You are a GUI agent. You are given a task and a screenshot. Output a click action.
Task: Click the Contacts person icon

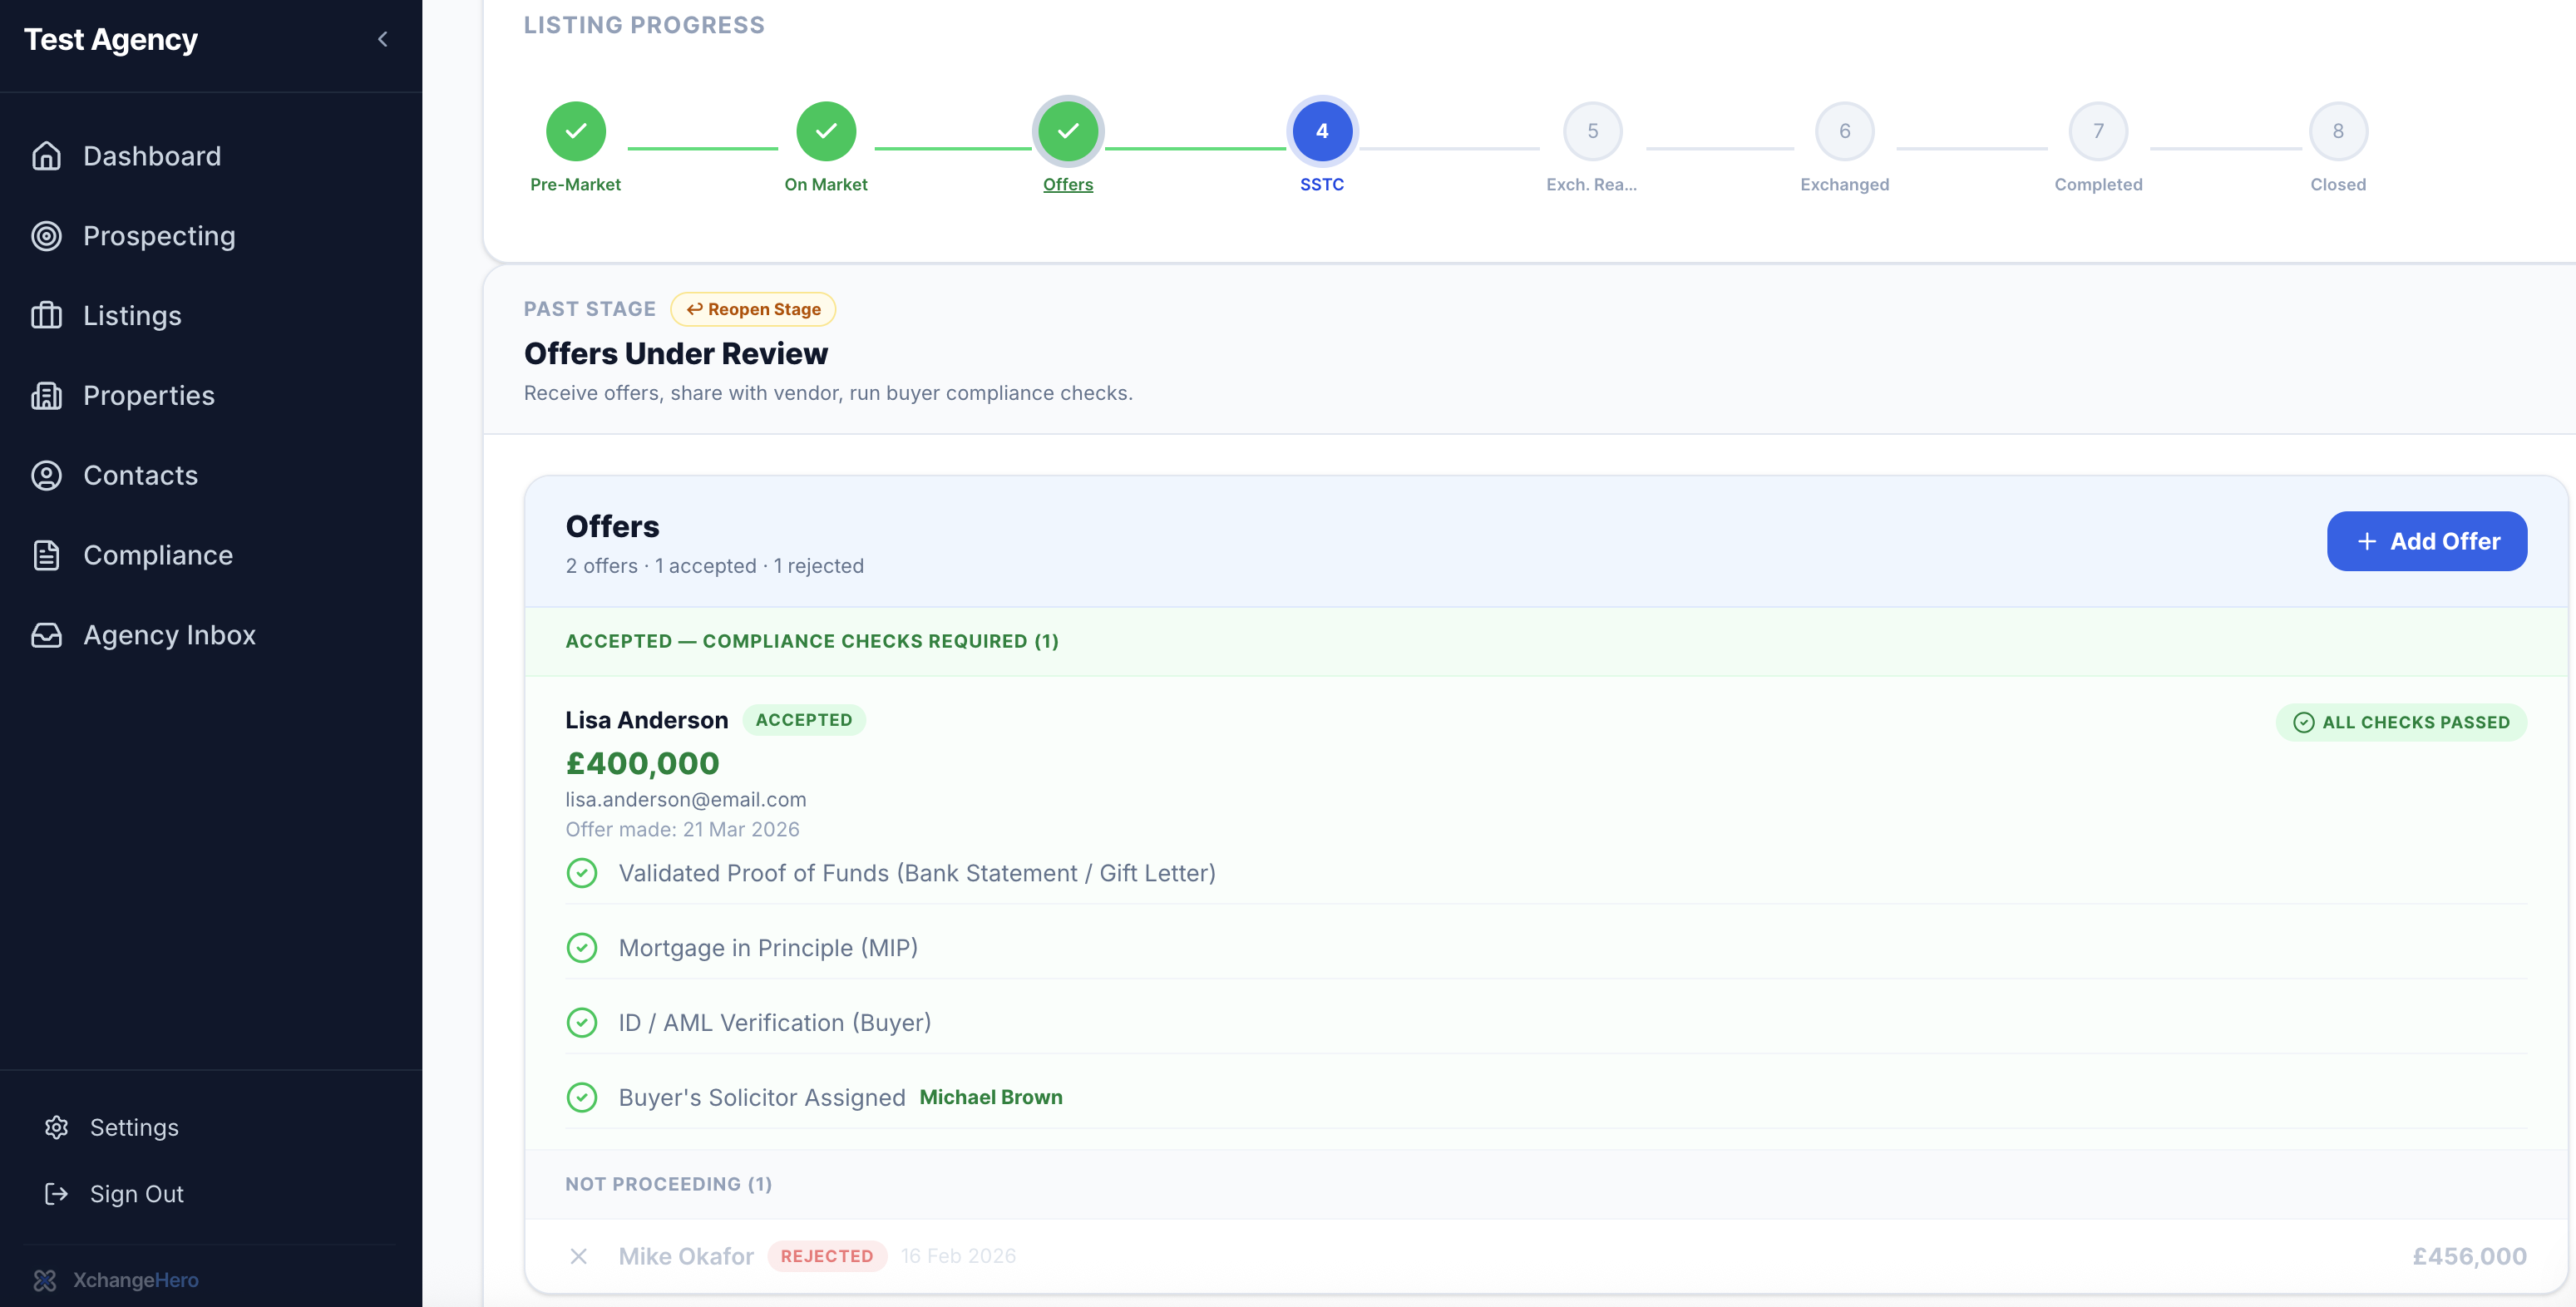click(x=46, y=476)
